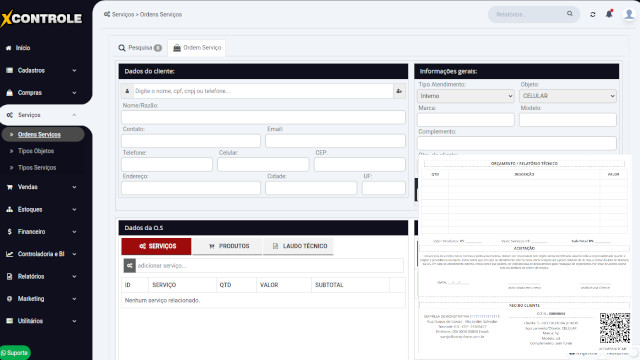Click the Telefone input field

click(167, 164)
